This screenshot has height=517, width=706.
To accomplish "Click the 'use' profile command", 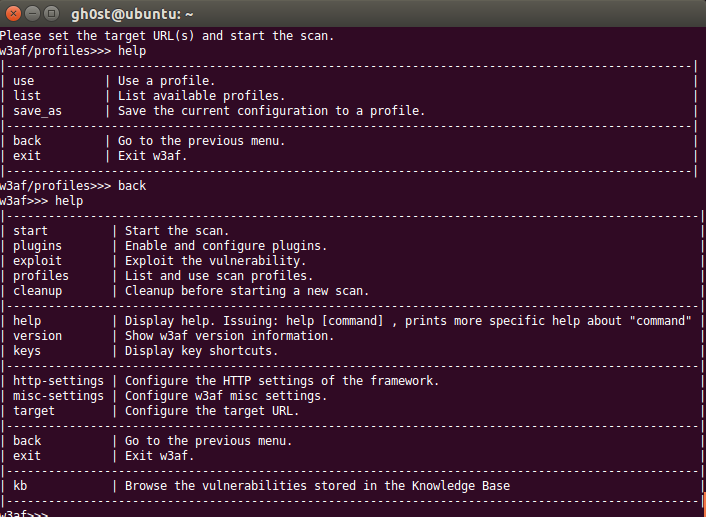I will click(x=24, y=80).
